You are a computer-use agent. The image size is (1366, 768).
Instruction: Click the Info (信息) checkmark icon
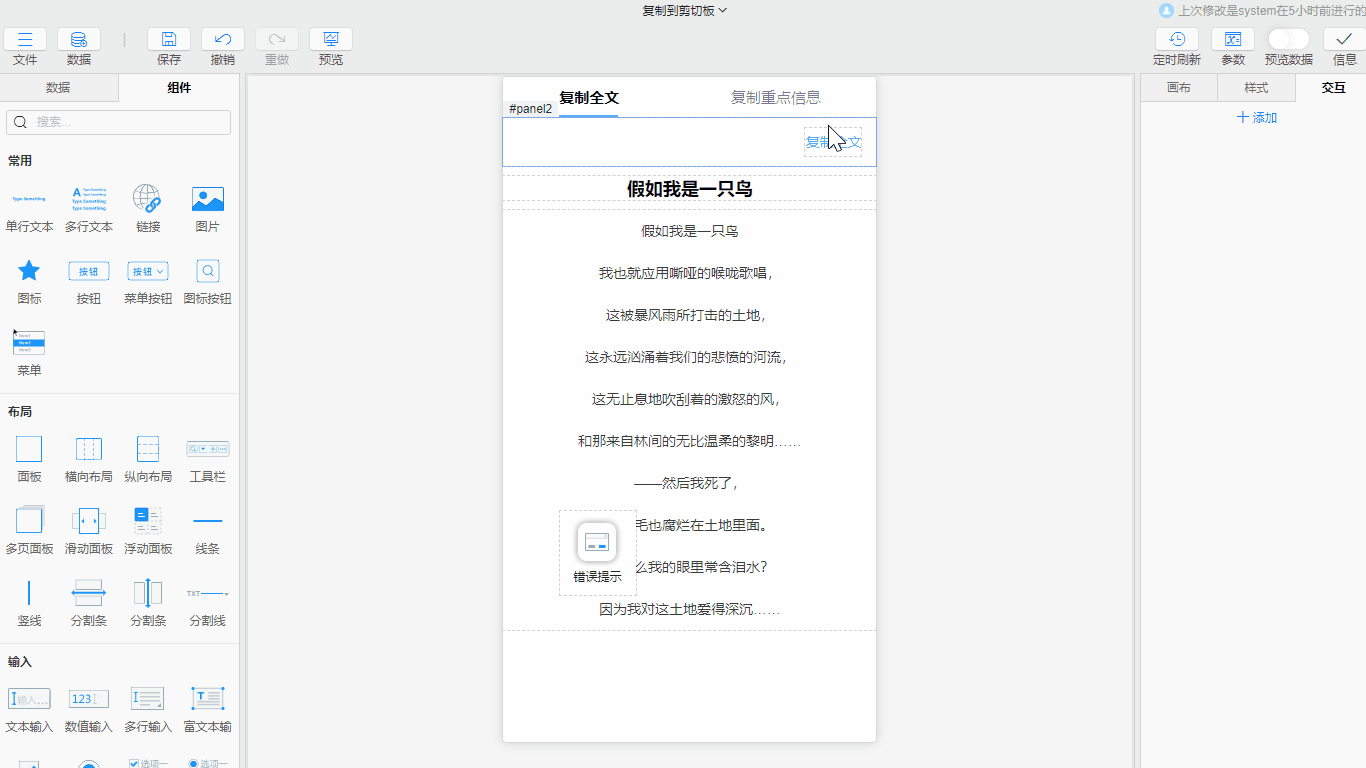(1344, 40)
